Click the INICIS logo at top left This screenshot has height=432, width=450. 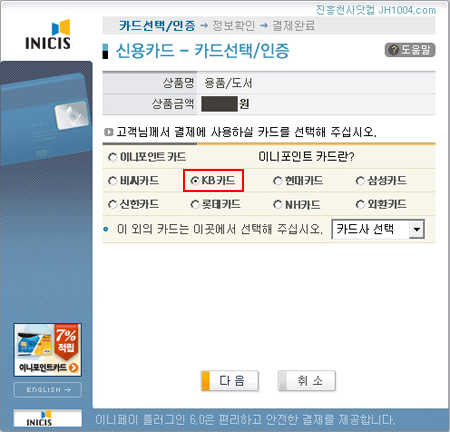[48, 34]
